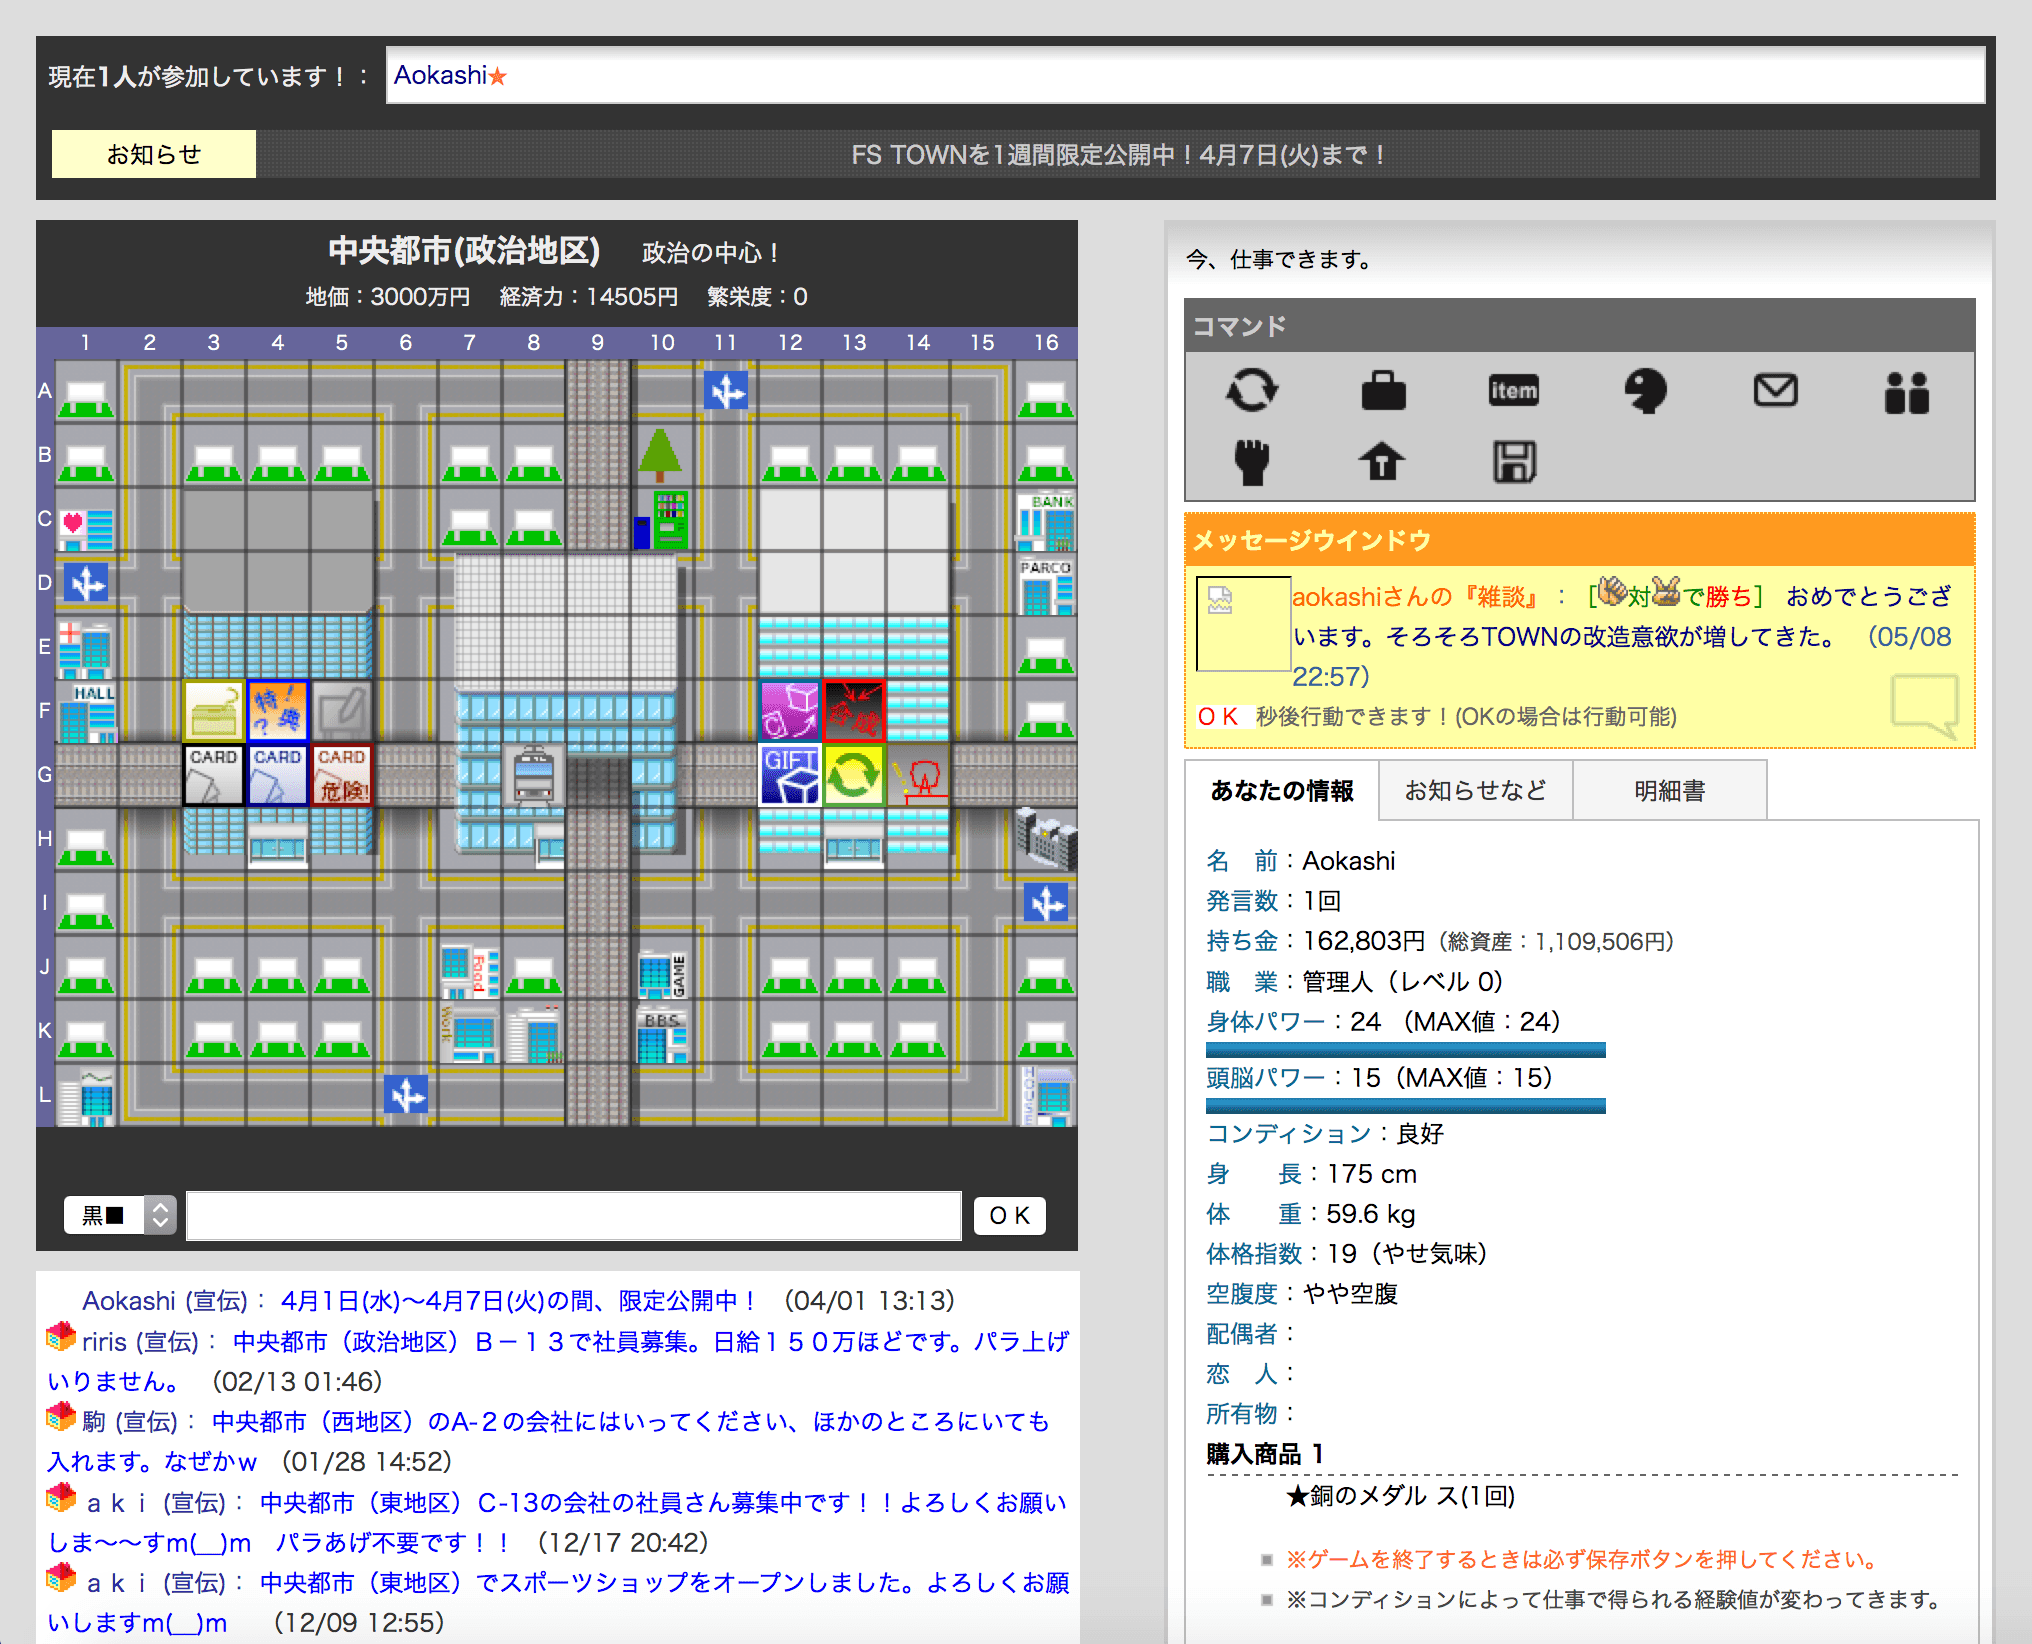
Task: Click the HOUSE building in row L
Action: (1046, 1095)
